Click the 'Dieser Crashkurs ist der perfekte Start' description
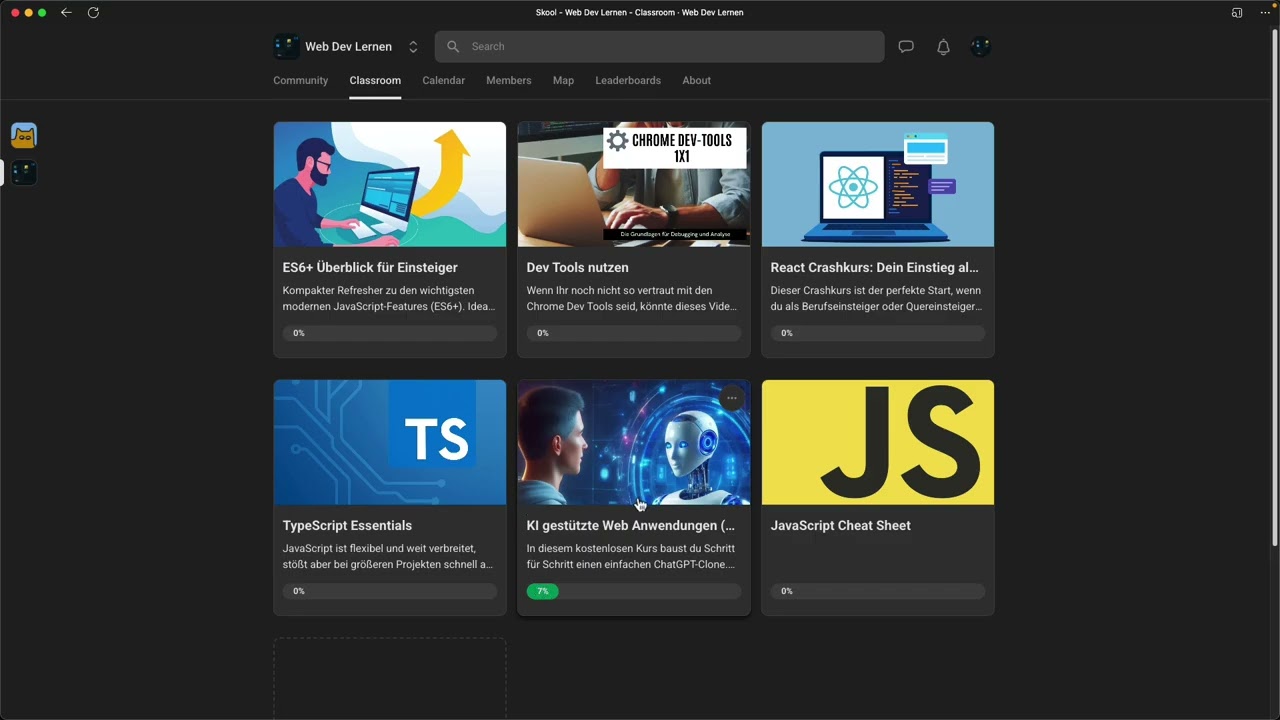 [x=877, y=298]
